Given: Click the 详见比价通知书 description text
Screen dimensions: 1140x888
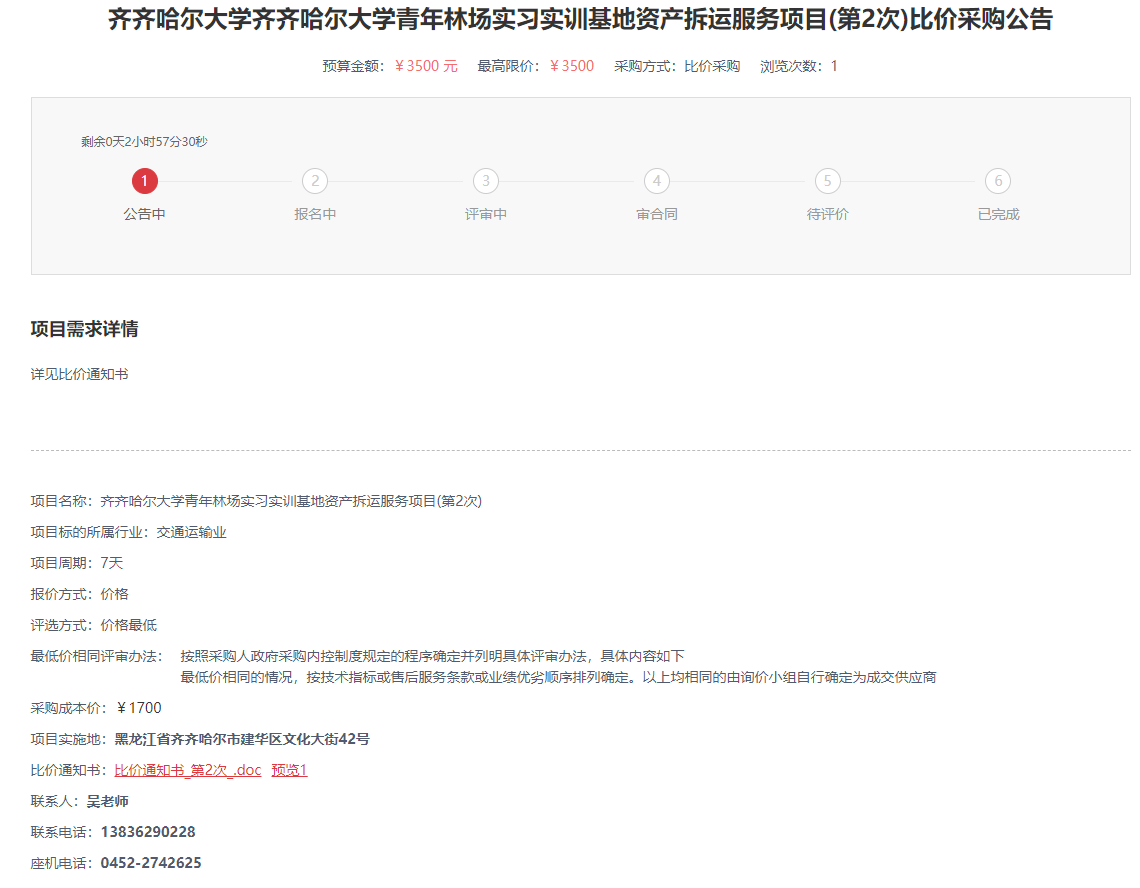Looking at the screenshot, I should [79, 374].
